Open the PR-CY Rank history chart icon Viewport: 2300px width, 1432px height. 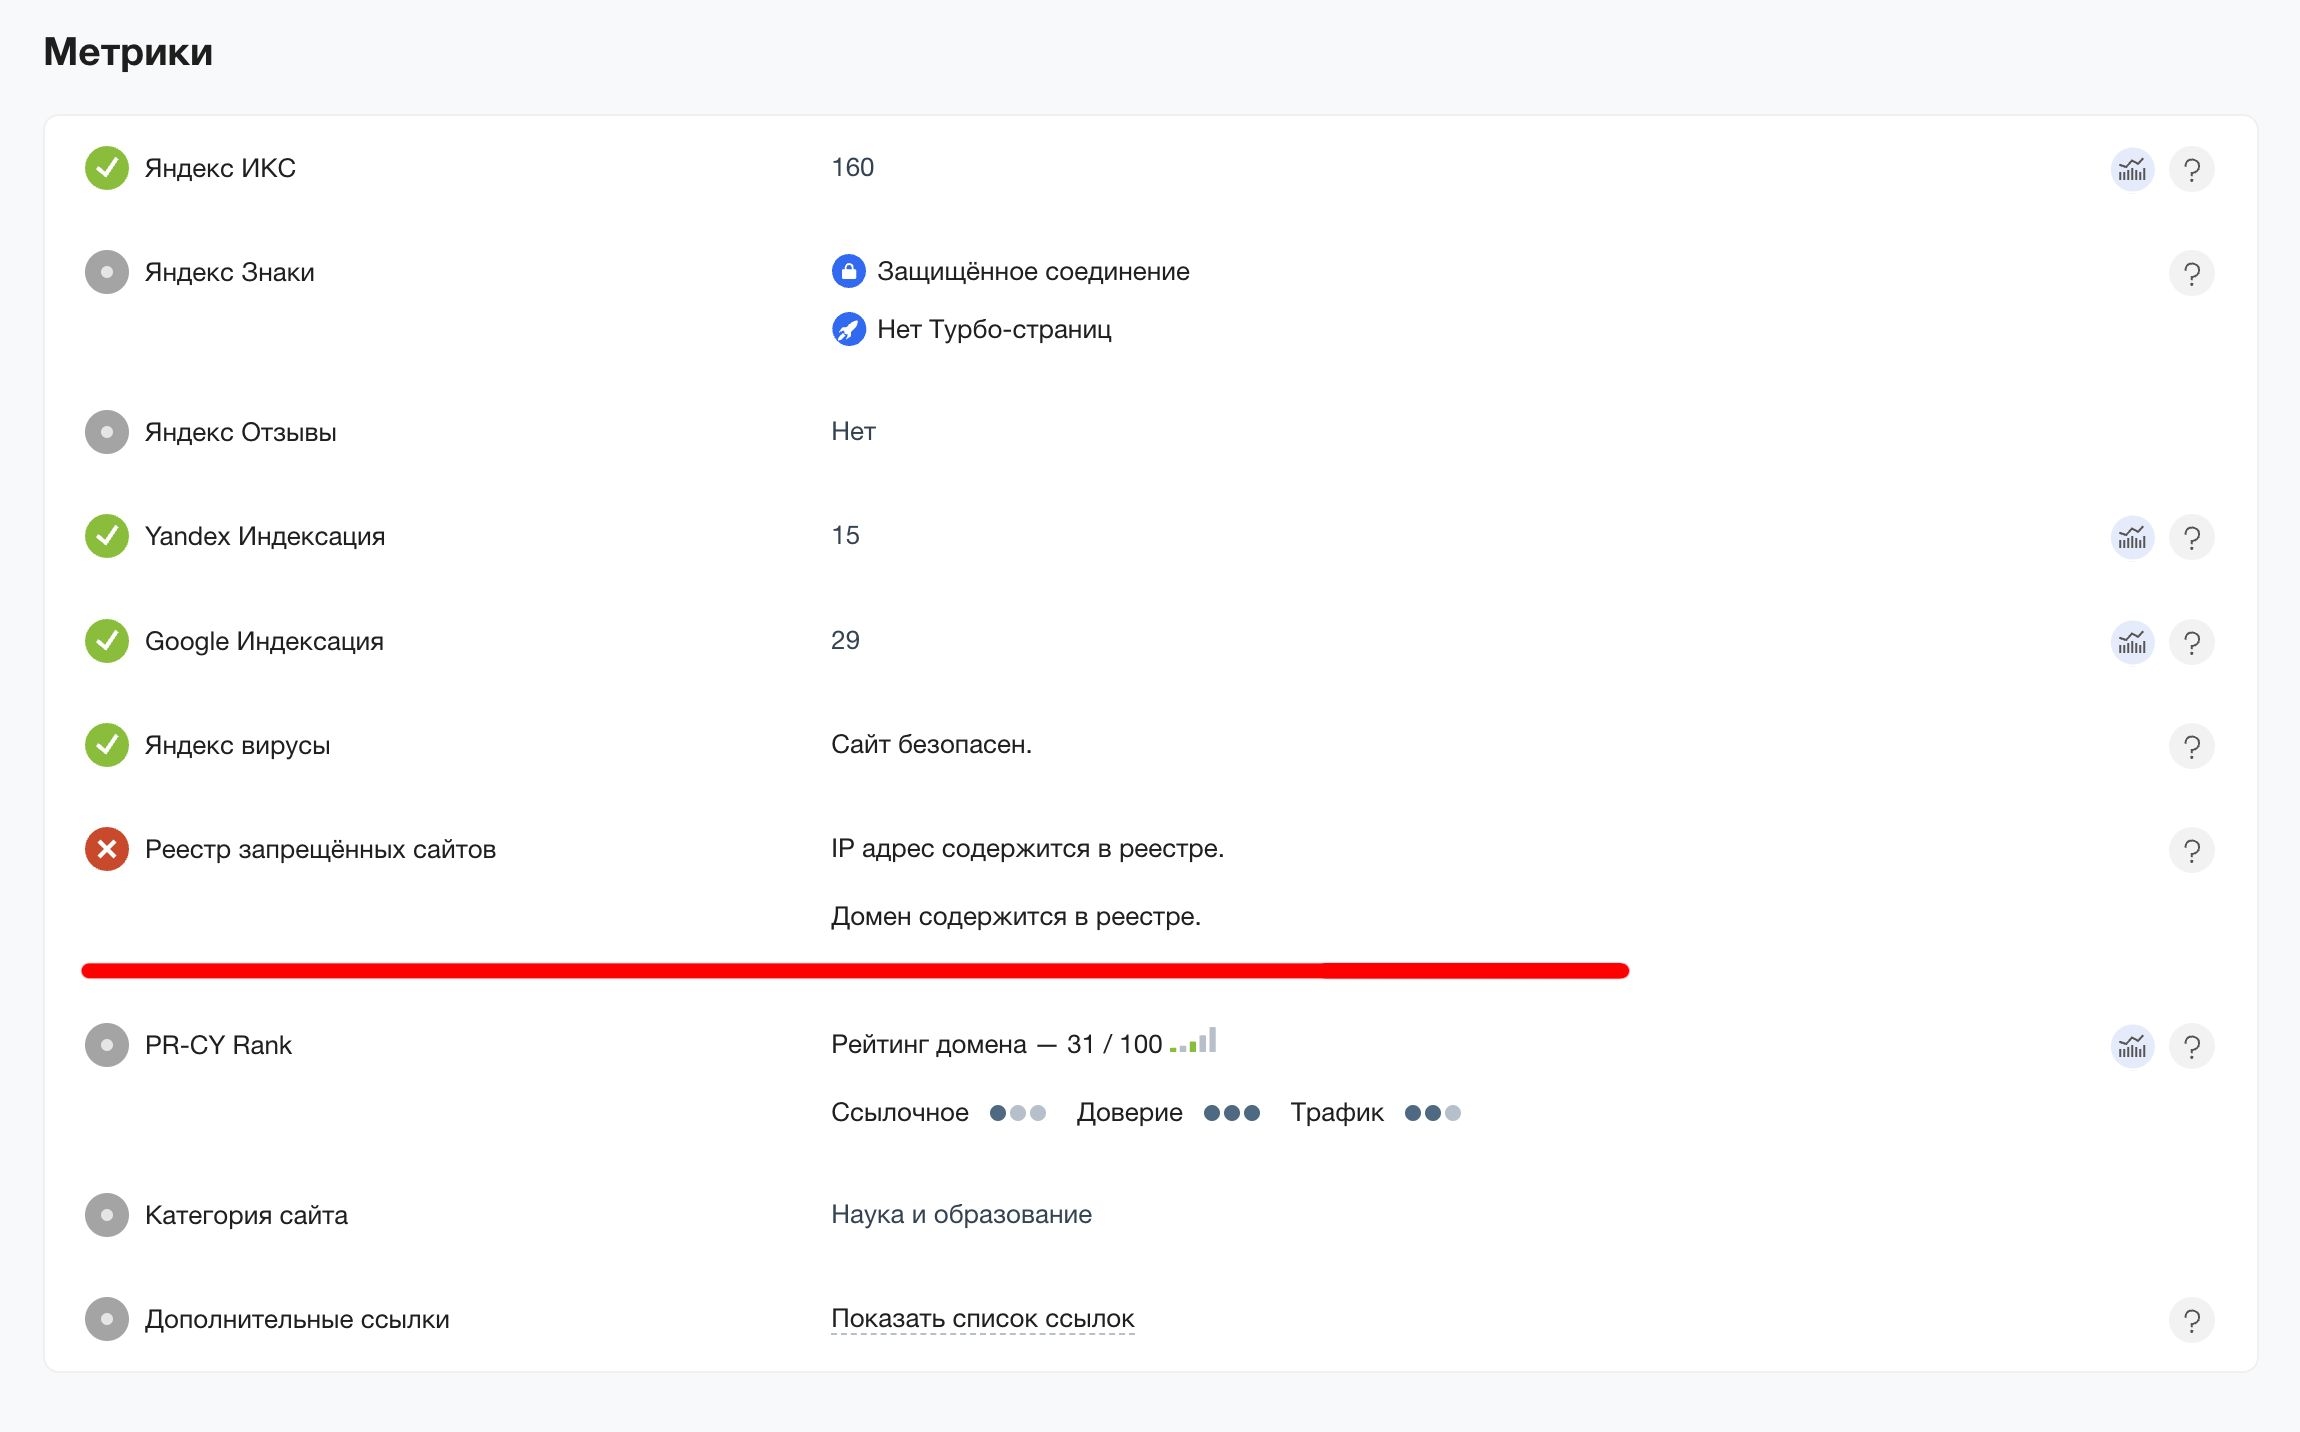point(2133,1047)
